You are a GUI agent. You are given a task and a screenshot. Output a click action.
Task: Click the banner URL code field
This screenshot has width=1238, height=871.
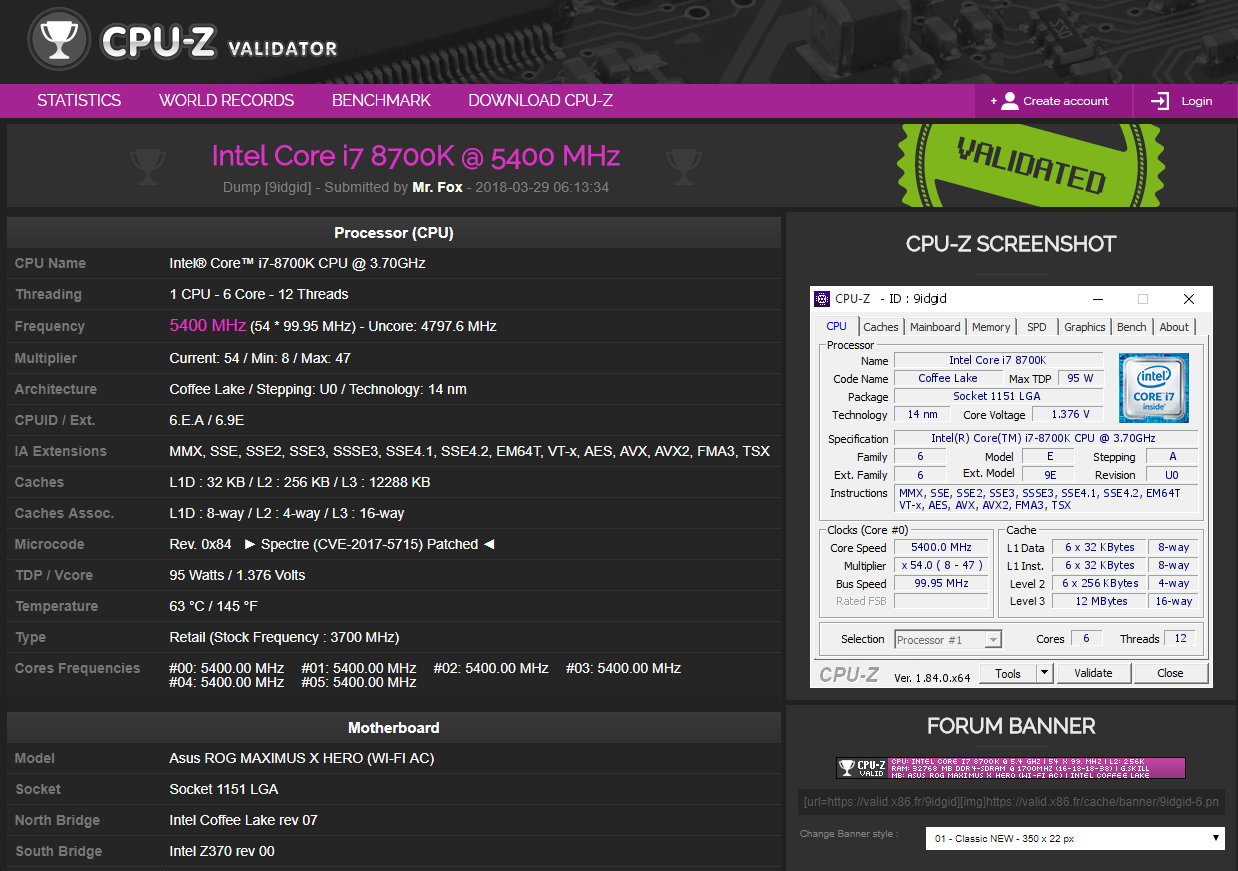click(x=1011, y=802)
